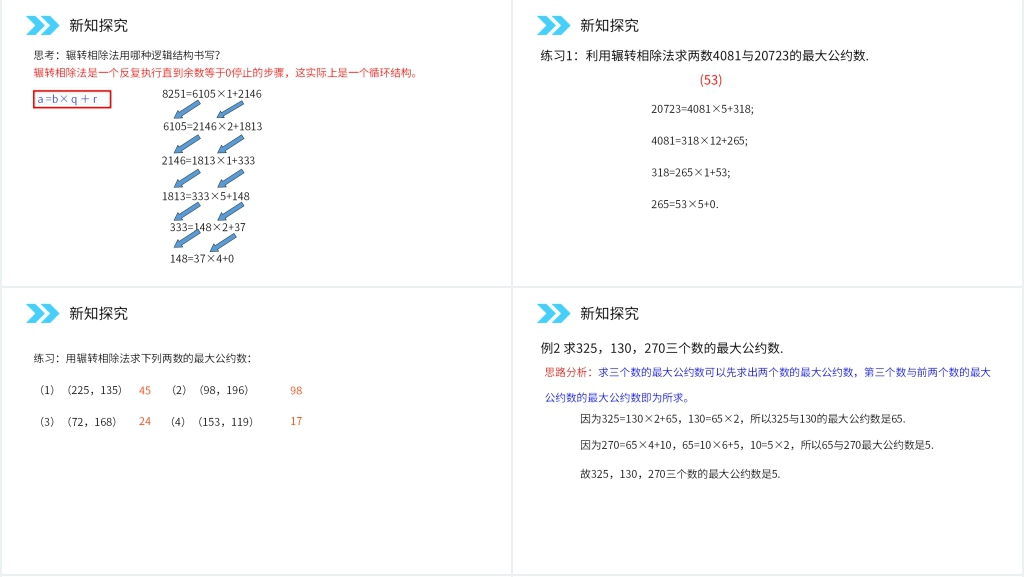
Task: Select the line 4081=318×12+265
Action: (x=699, y=140)
